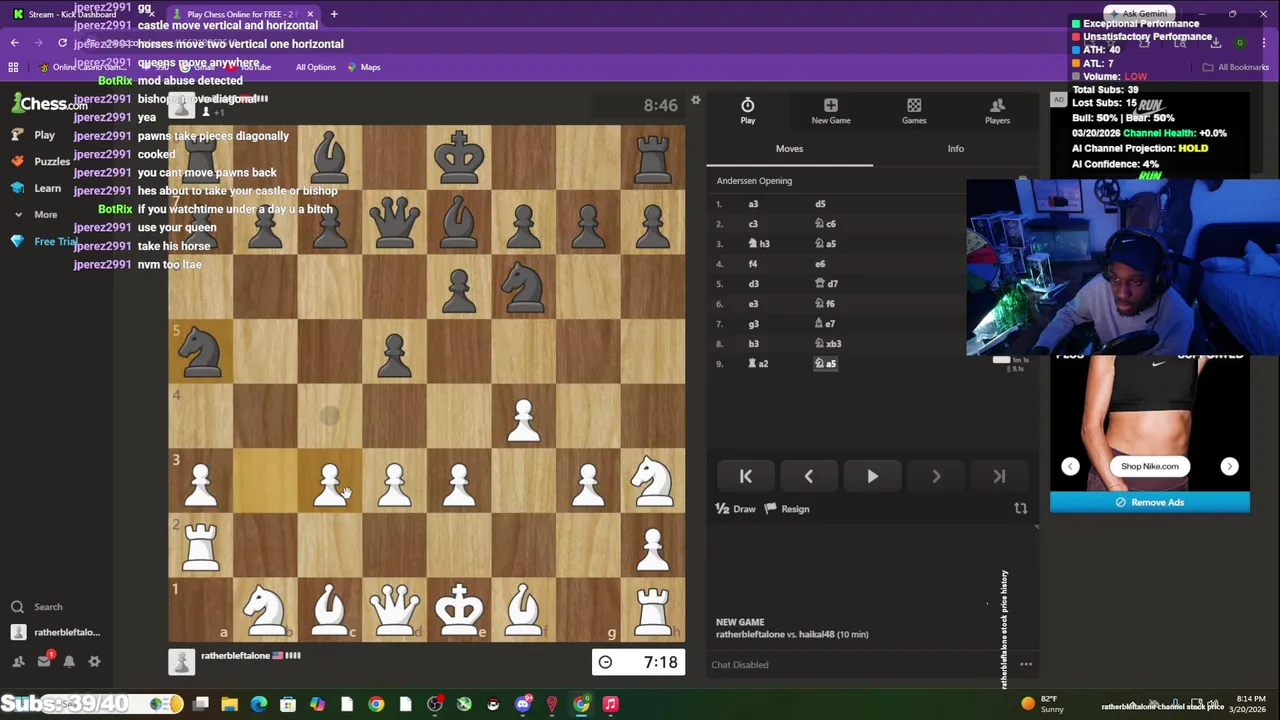The height and width of the screenshot is (720, 1280).
Task: Resign the game
Action: click(787, 509)
